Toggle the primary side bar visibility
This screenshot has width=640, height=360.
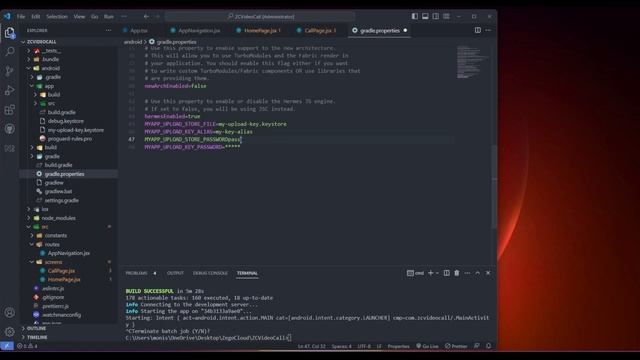pyautogui.click(x=415, y=16)
